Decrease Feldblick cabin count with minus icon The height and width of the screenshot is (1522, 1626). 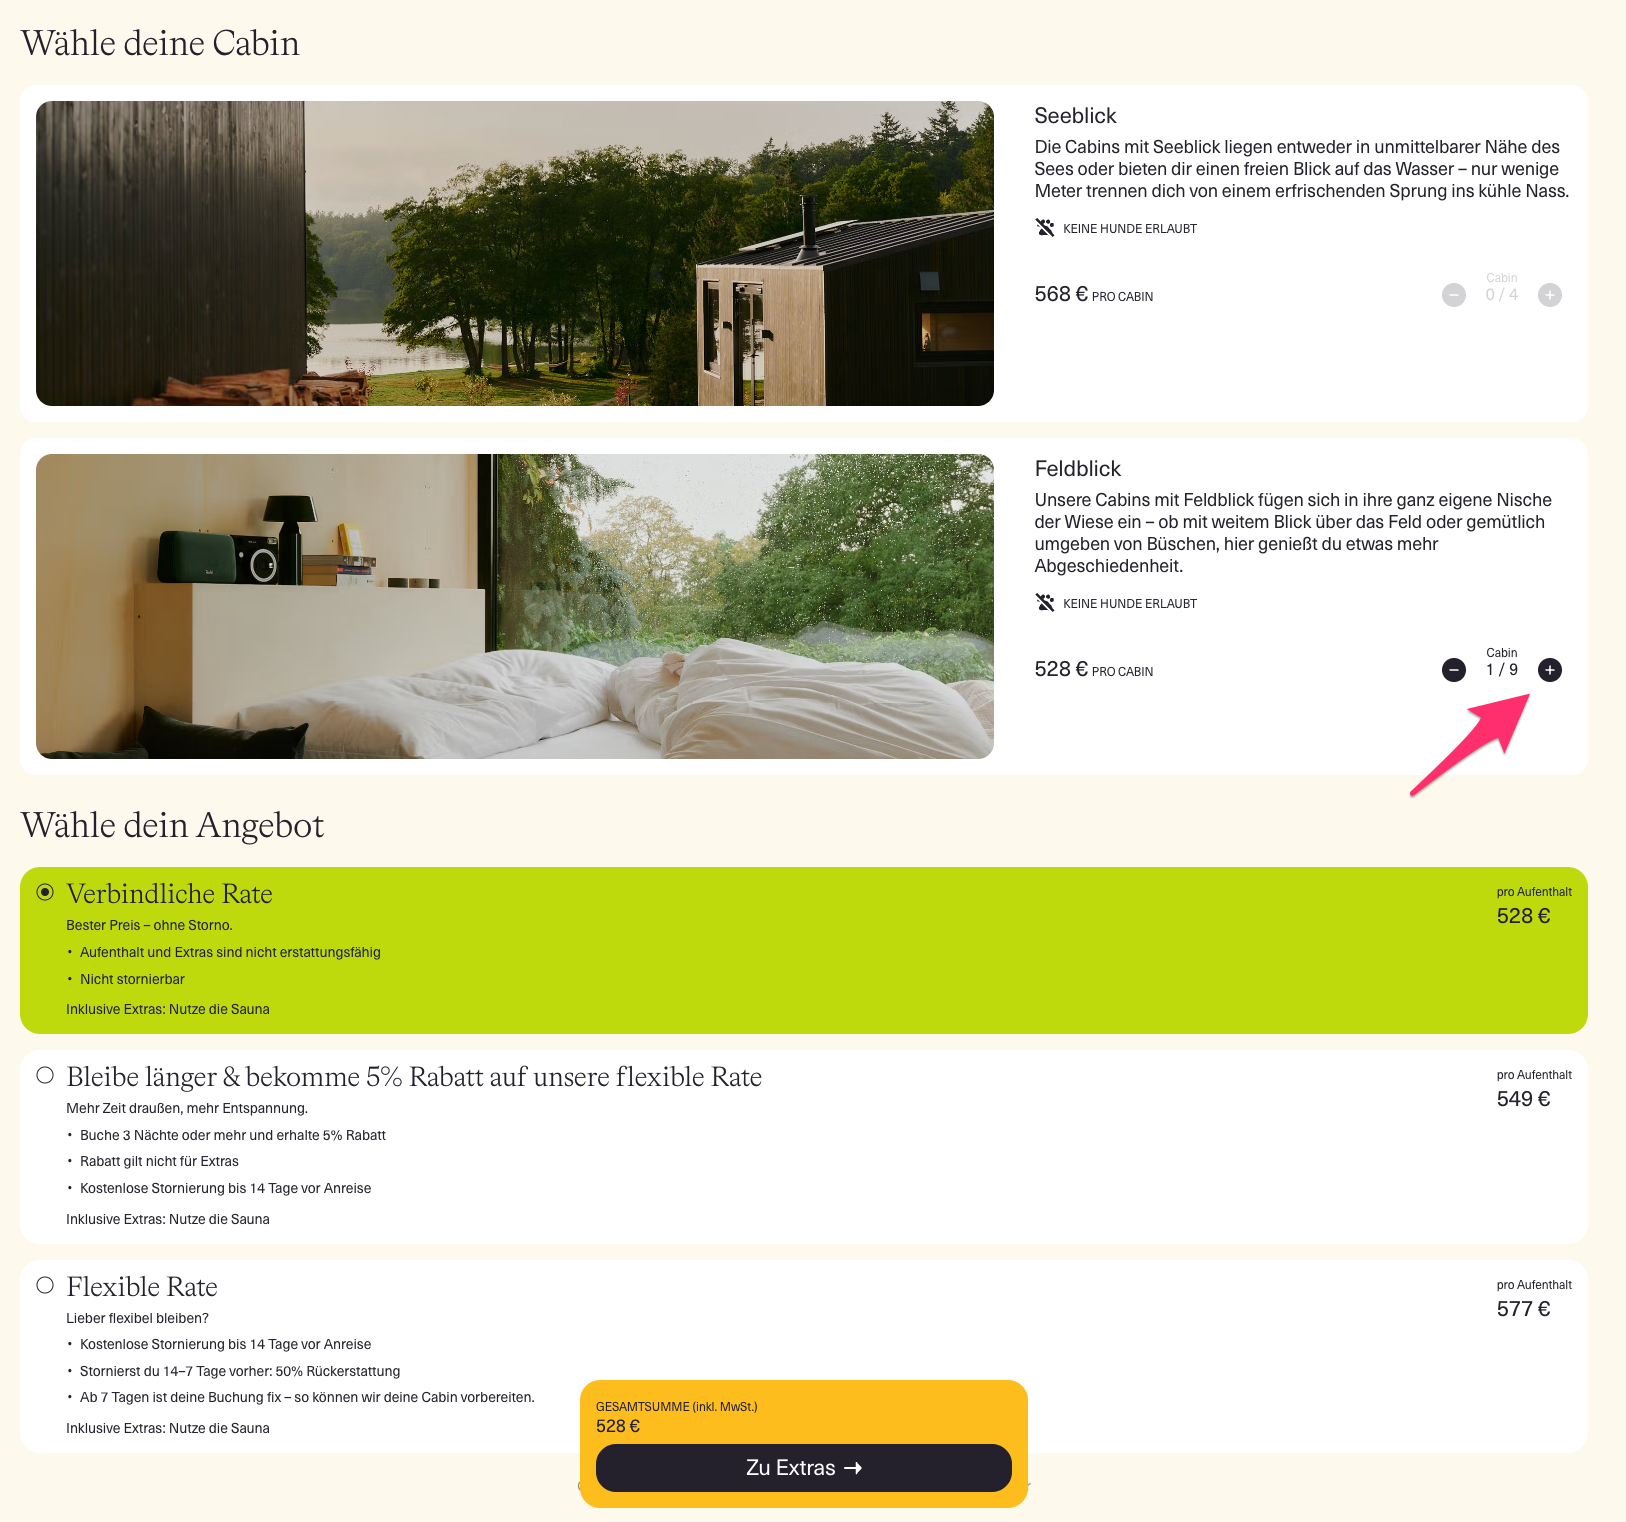[x=1454, y=670]
